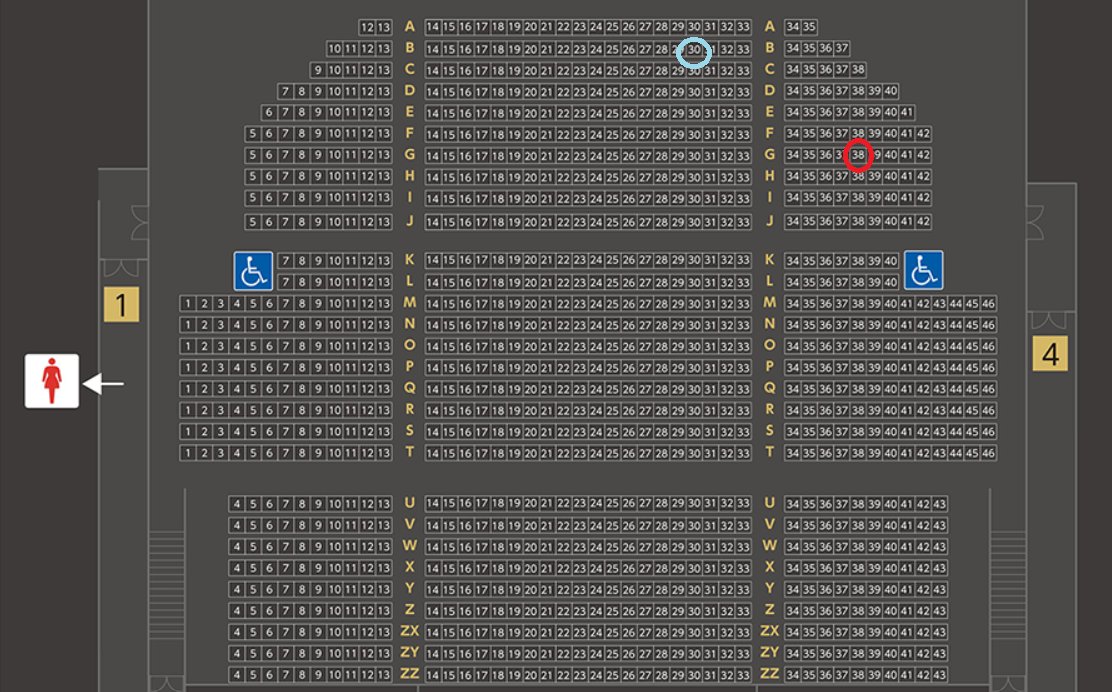Viewport: 1112px width, 692px height.
Task: Select seat 42 in row G
Action: click(923, 155)
